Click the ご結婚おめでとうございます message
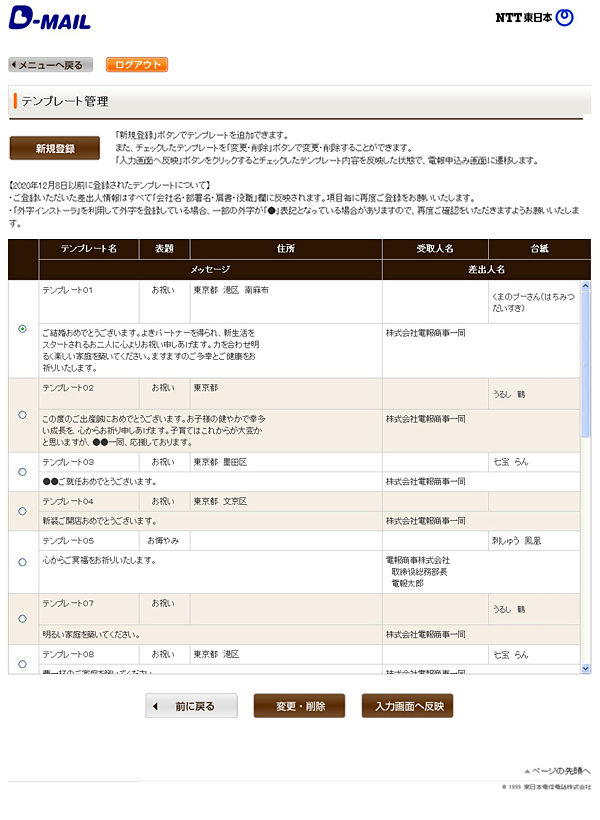The image size is (600, 820). 151,350
